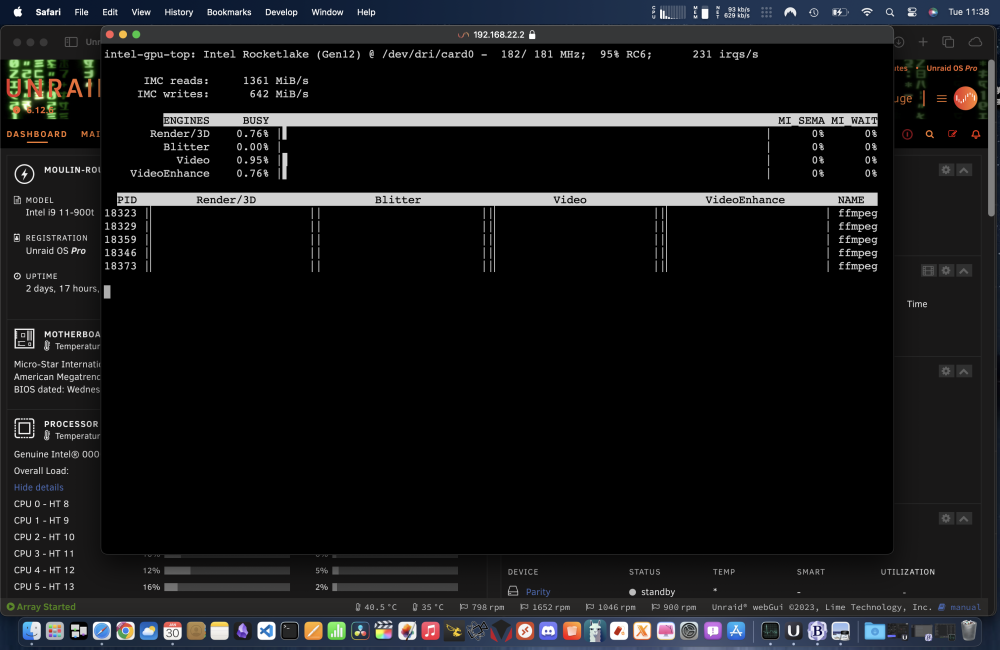Click the Blitter 0.00% busy value
Image resolution: width=1000 pixels, height=650 pixels.
click(253, 147)
